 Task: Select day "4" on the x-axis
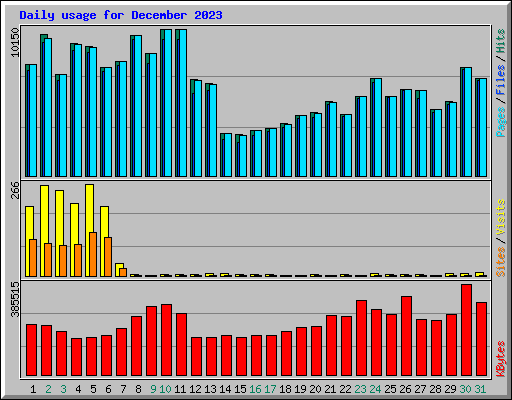[78, 389]
